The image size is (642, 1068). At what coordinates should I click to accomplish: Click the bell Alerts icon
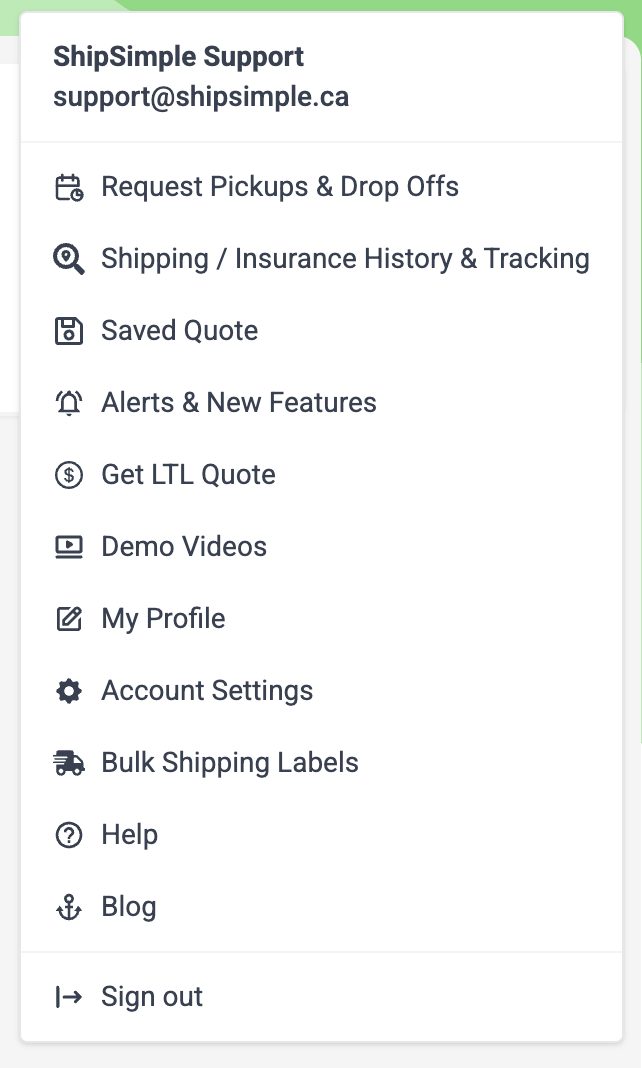pos(69,403)
